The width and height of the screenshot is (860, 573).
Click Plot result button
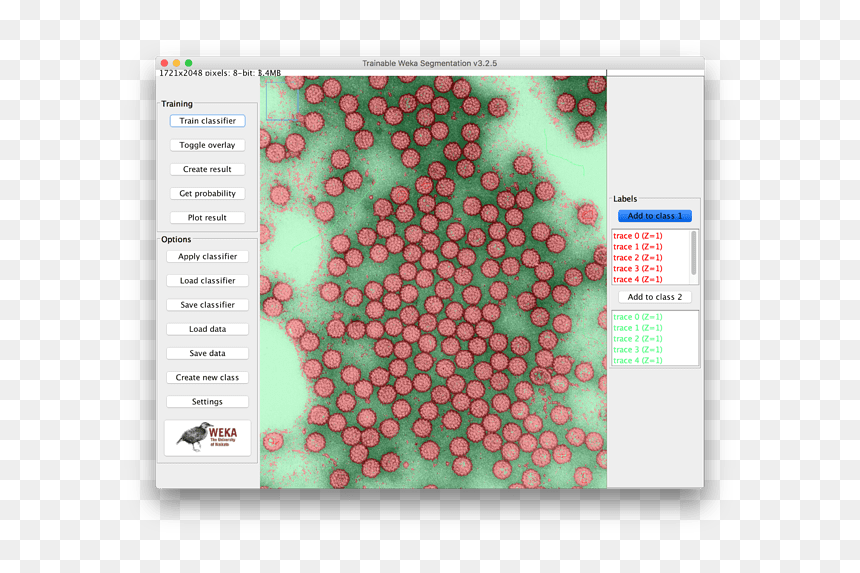207,217
